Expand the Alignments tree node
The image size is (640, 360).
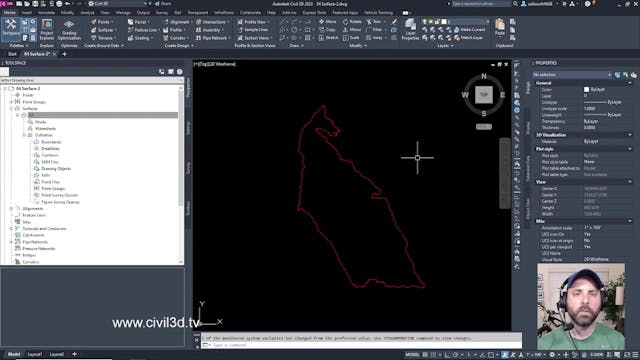click(11, 209)
